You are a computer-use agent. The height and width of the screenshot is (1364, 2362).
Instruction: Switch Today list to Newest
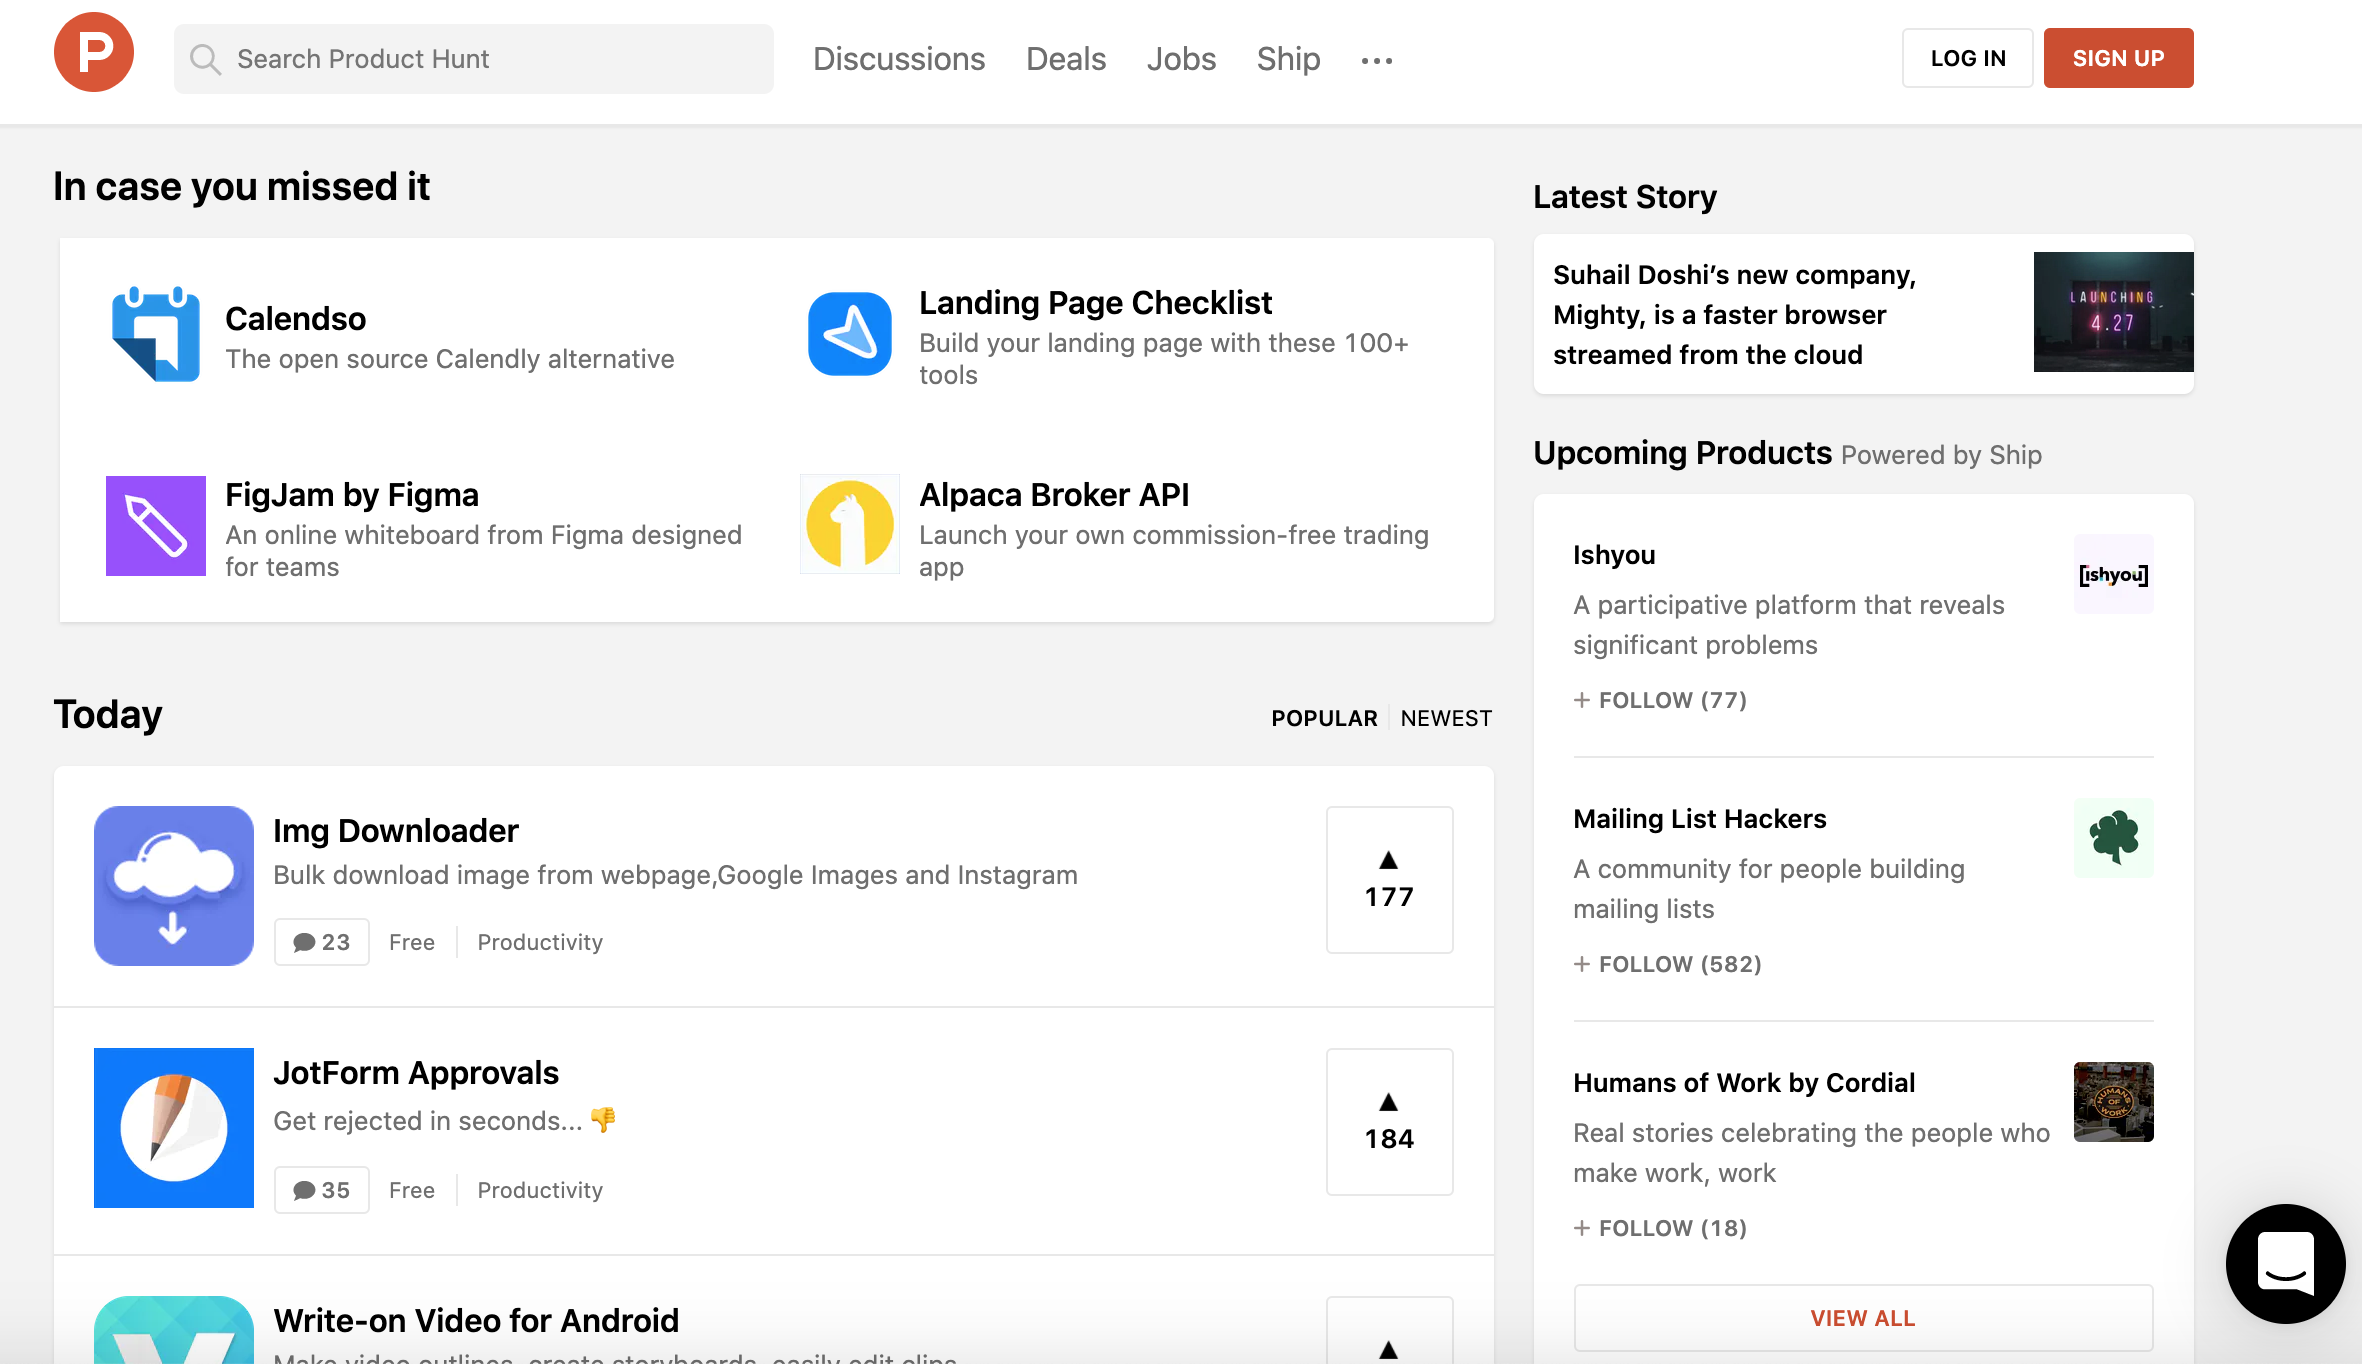[1446, 718]
